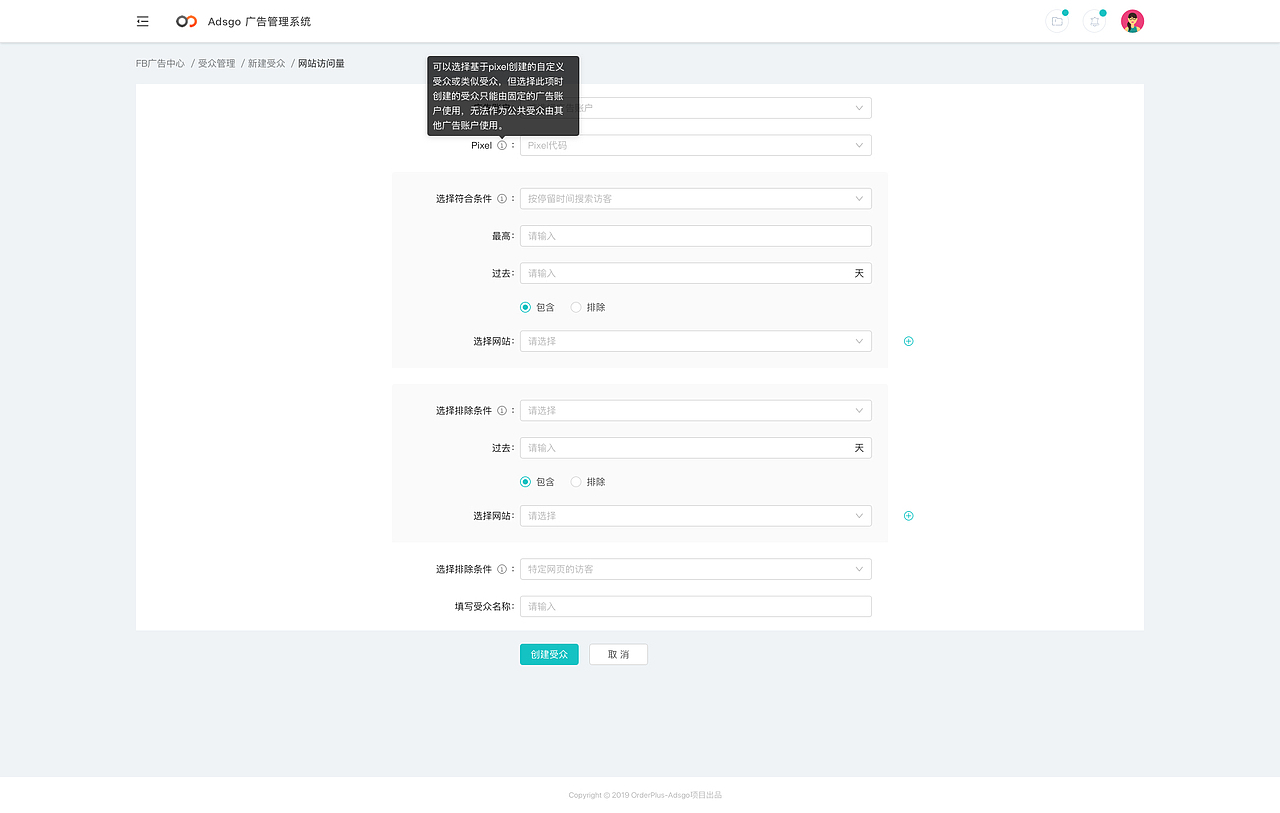Open 选择网站 dropdown in 选择排除条件 section

click(x=696, y=516)
